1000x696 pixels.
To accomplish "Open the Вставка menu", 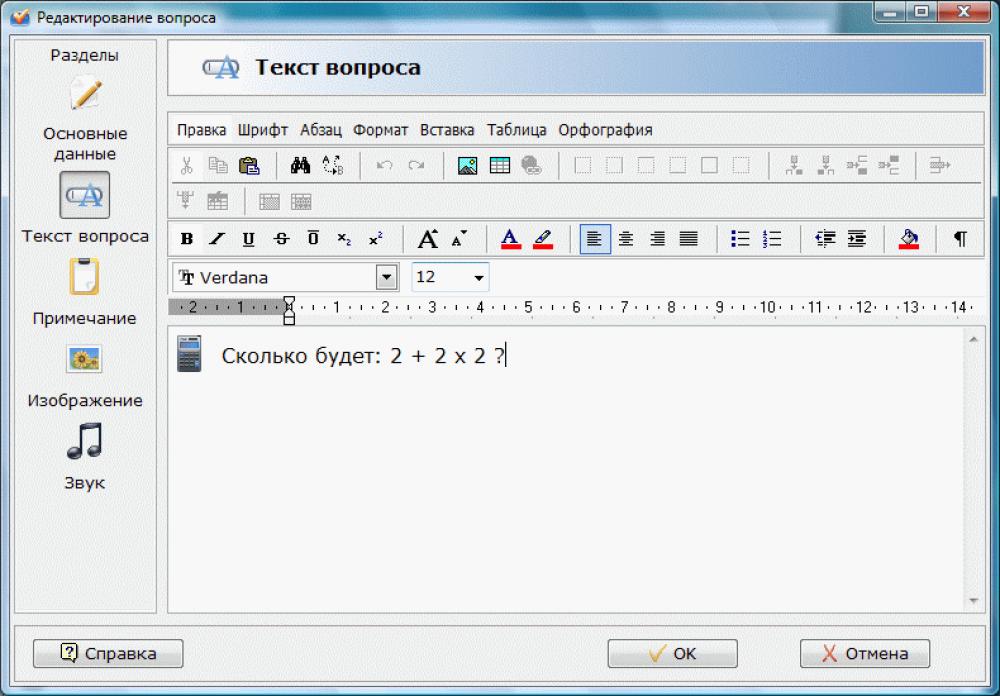I will [446, 129].
